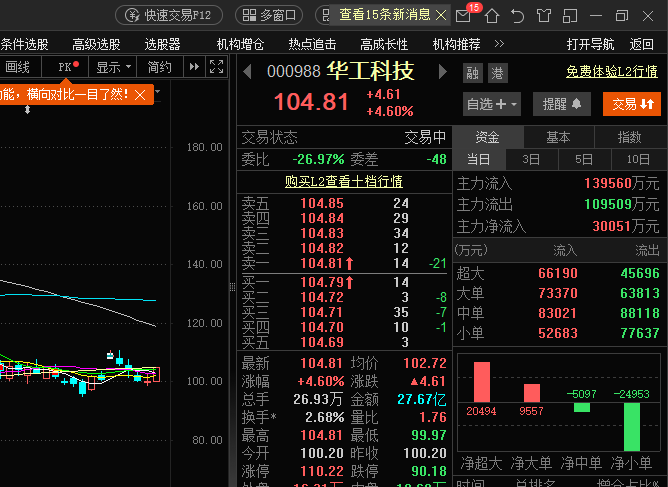Switch to the 基本 tab
668x487 pixels.
[x=559, y=137]
